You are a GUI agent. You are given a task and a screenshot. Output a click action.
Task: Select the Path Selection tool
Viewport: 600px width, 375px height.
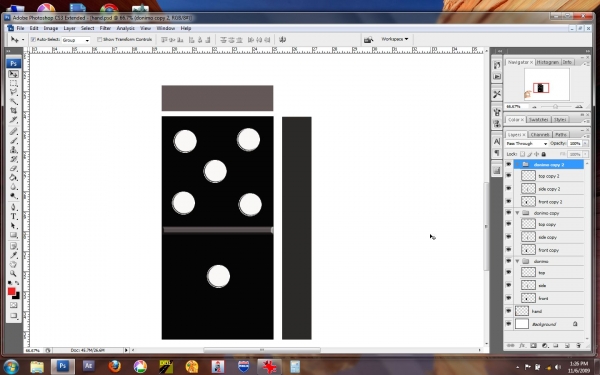coord(13,225)
